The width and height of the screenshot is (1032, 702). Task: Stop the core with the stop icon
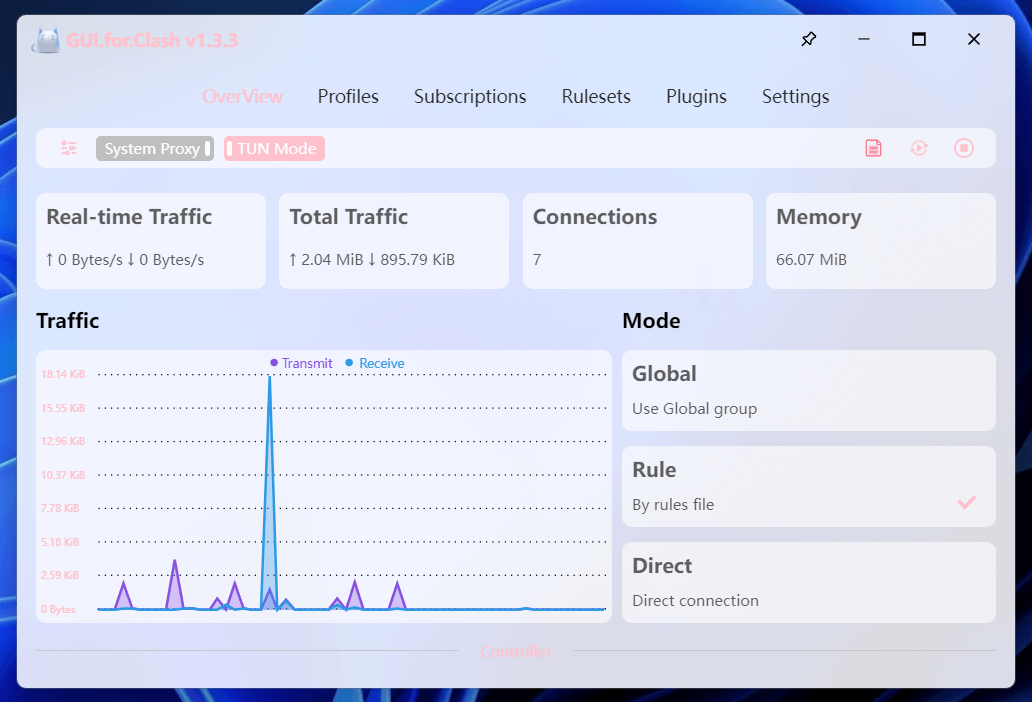click(964, 148)
